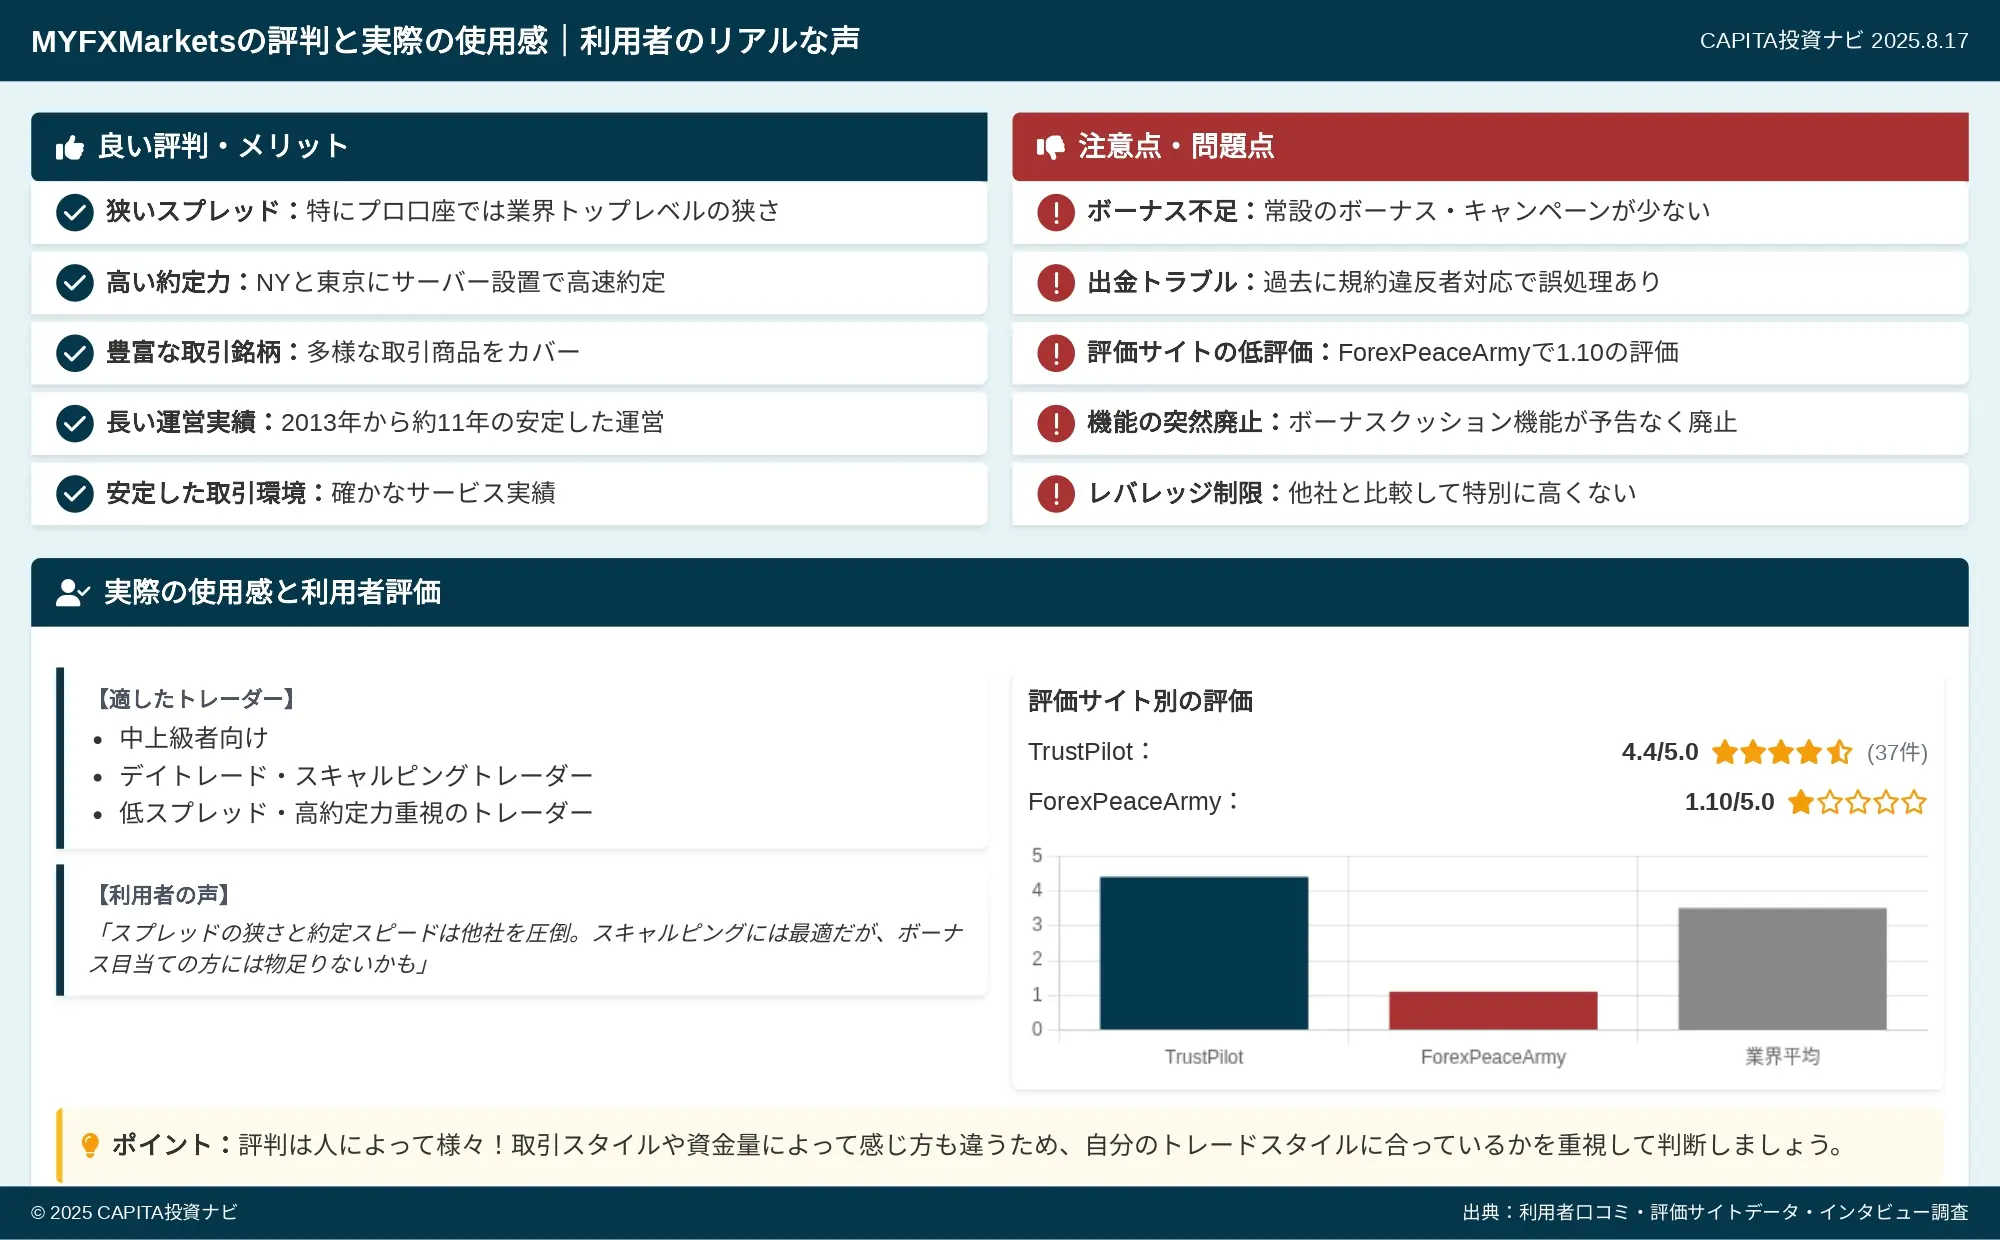Click the check icon next to 長い運営実績

[75, 423]
